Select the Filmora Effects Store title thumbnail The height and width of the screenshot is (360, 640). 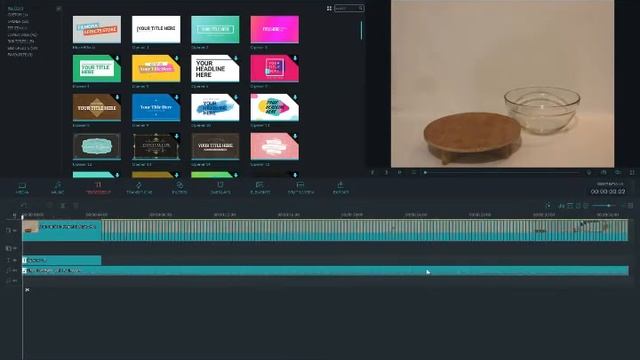(97, 29)
